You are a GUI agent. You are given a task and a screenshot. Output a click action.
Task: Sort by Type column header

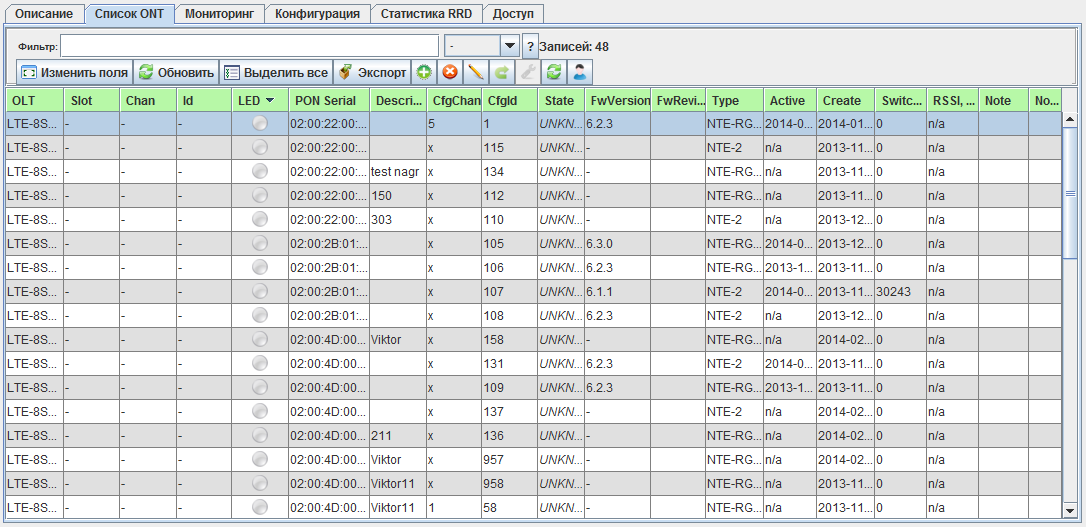(735, 100)
